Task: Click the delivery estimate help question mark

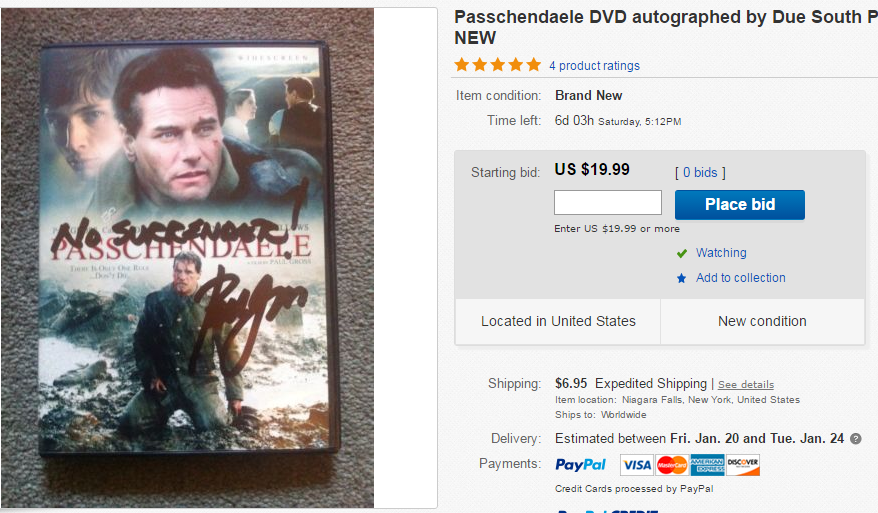Action: pyautogui.click(x=856, y=439)
